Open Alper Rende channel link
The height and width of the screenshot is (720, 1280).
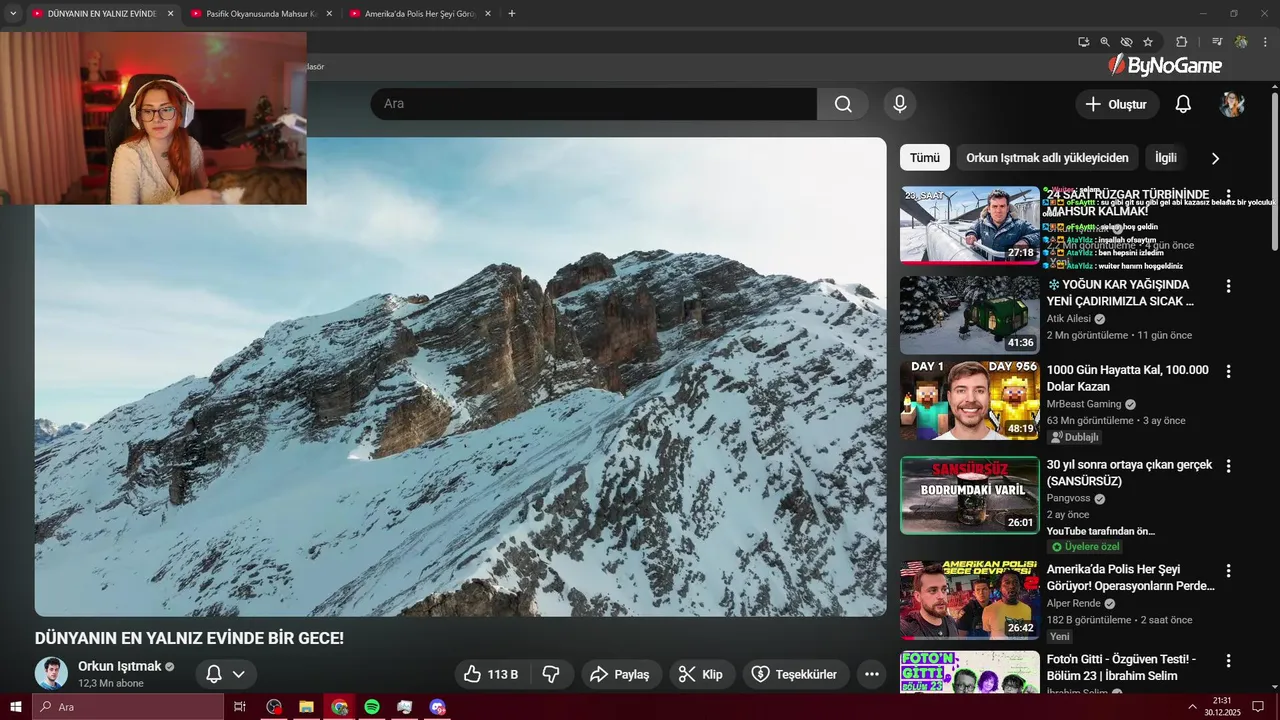[1074, 604]
